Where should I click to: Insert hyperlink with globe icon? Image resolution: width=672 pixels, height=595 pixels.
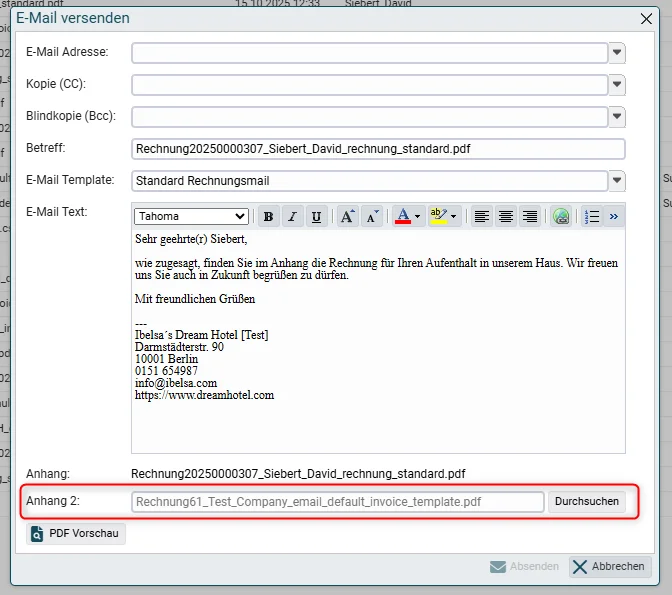pos(561,216)
